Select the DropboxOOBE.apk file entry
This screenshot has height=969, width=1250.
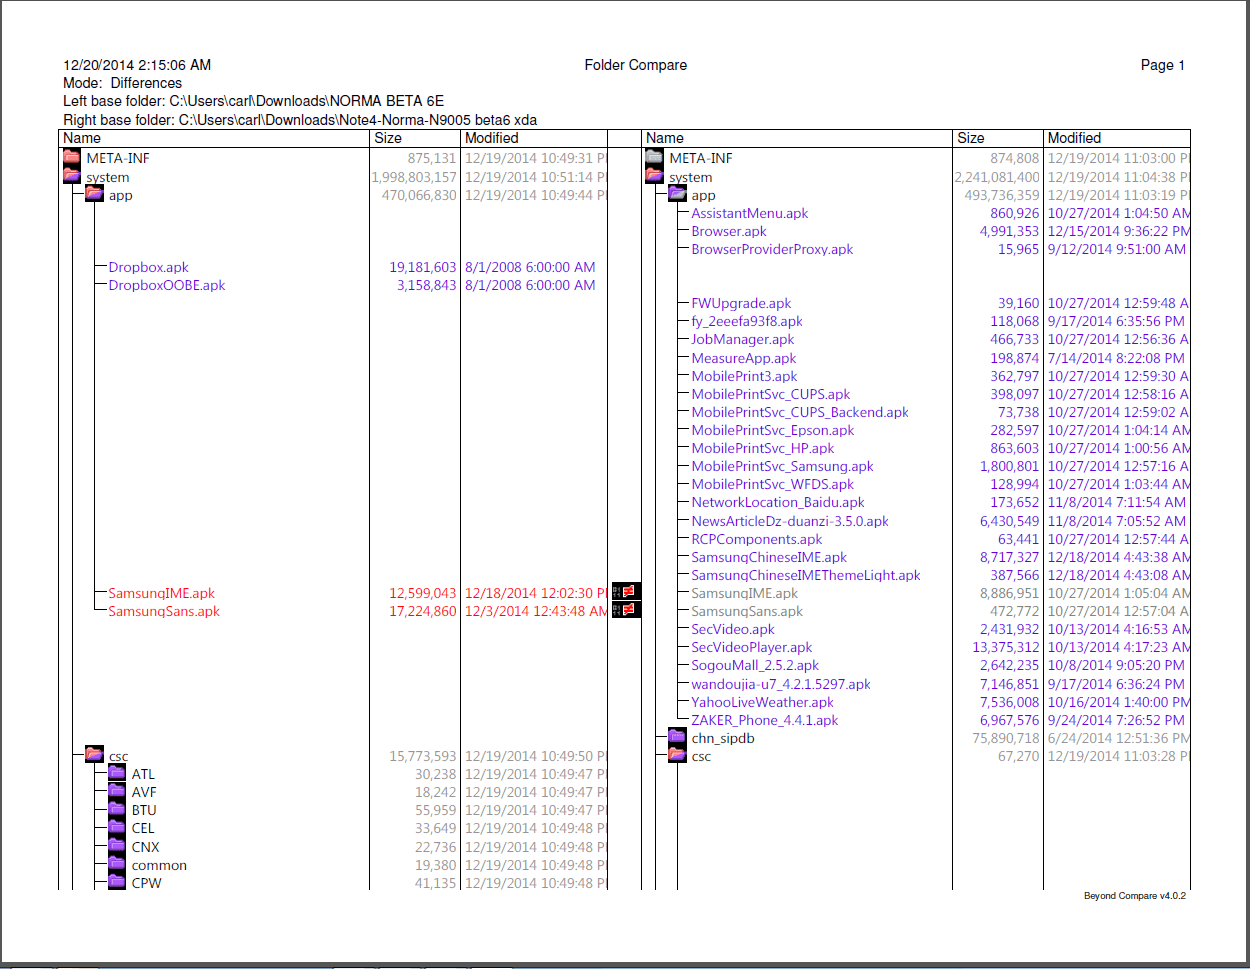pyautogui.click(x=167, y=285)
